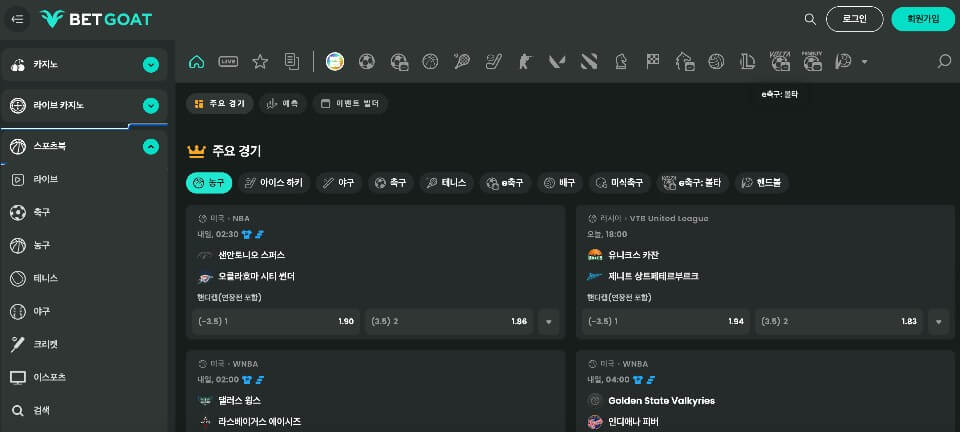Open the 샌안토니오 스퍼스 team match
The height and width of the screenshot is (432, 960).
click(252, 255)
